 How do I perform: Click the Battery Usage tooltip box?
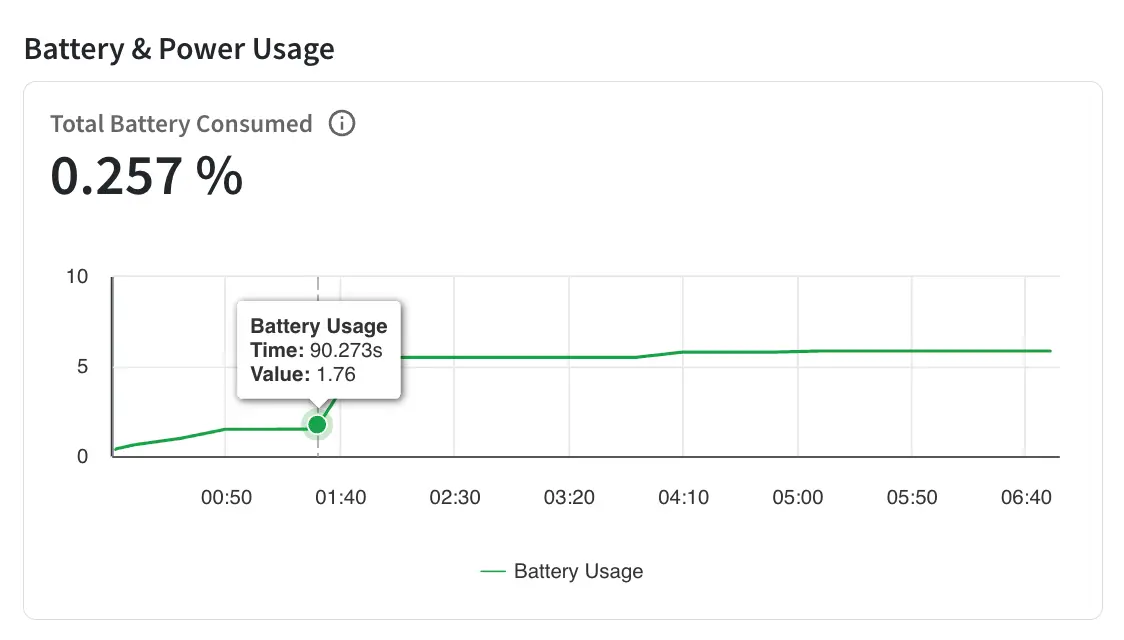coord(319,350)
